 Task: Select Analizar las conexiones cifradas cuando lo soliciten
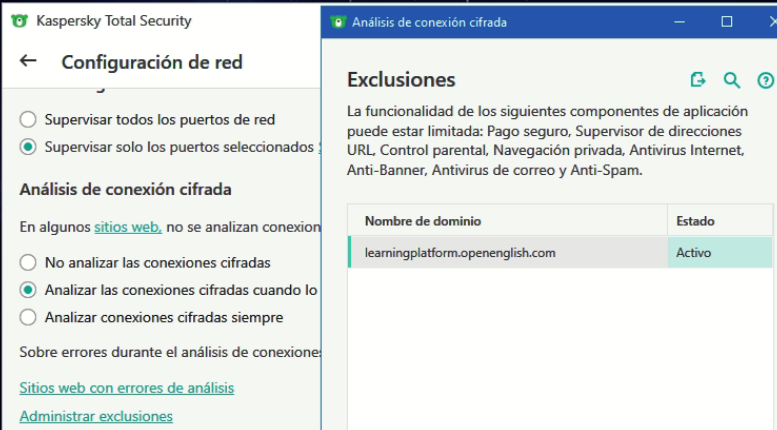point(28,290)
